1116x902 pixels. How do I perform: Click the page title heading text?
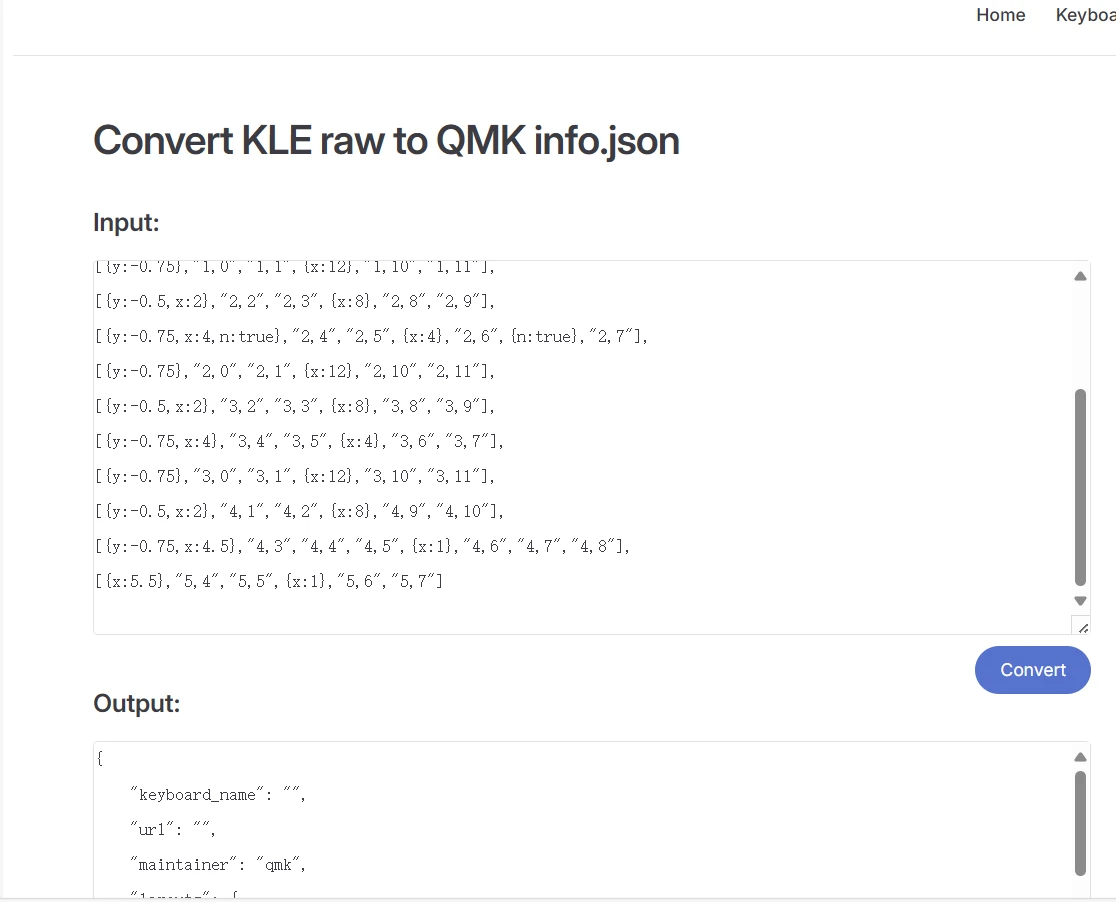coord(386,141)
